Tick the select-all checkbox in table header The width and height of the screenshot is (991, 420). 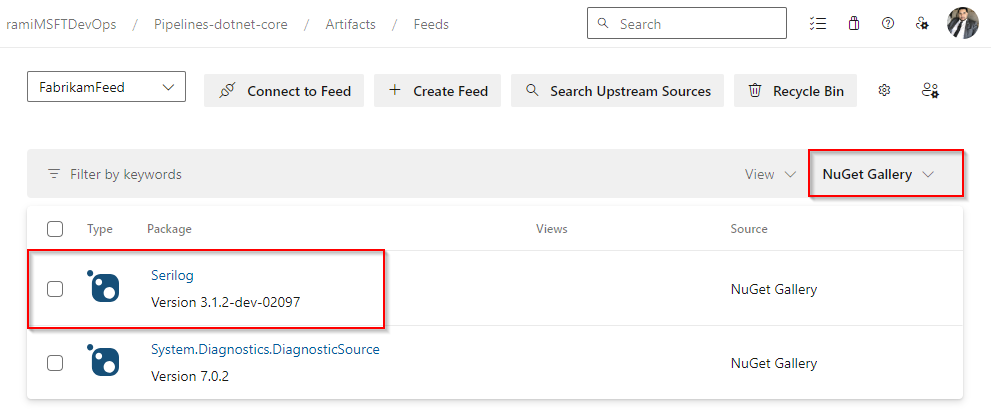[x=55, y=229]
